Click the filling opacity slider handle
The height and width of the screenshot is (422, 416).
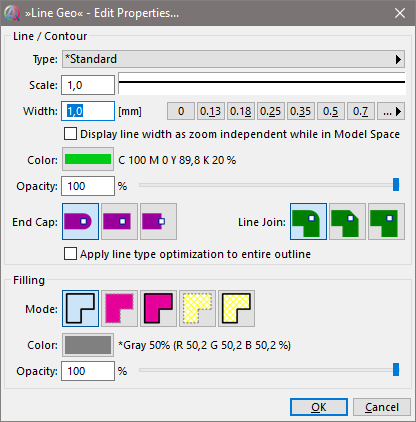pyautogui.click(x=396, y=370)
